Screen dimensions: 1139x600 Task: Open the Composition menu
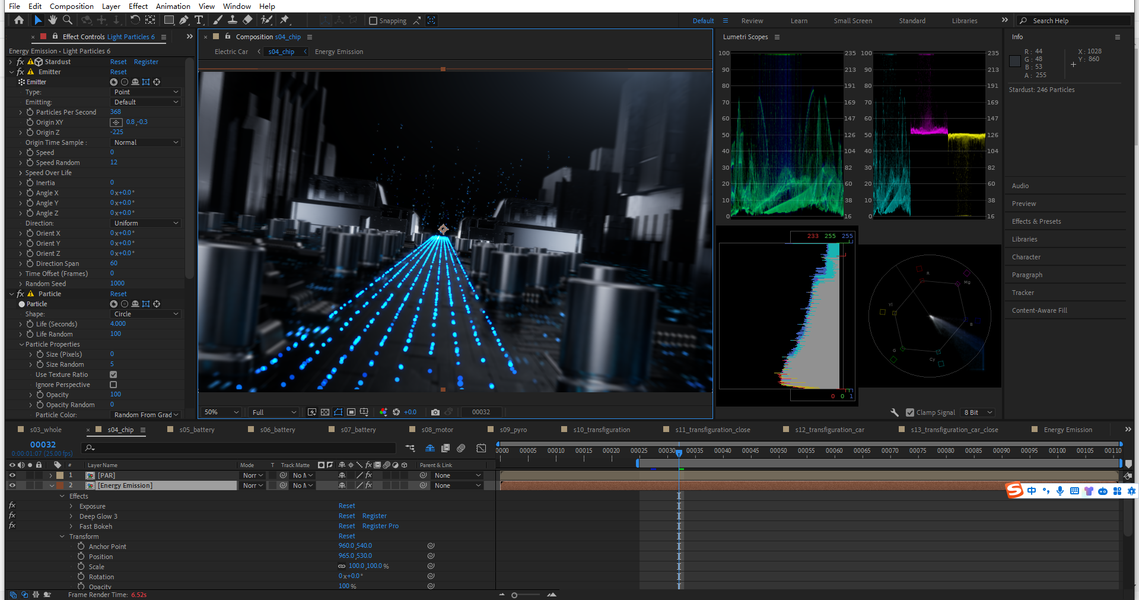[x=71, y=6]
